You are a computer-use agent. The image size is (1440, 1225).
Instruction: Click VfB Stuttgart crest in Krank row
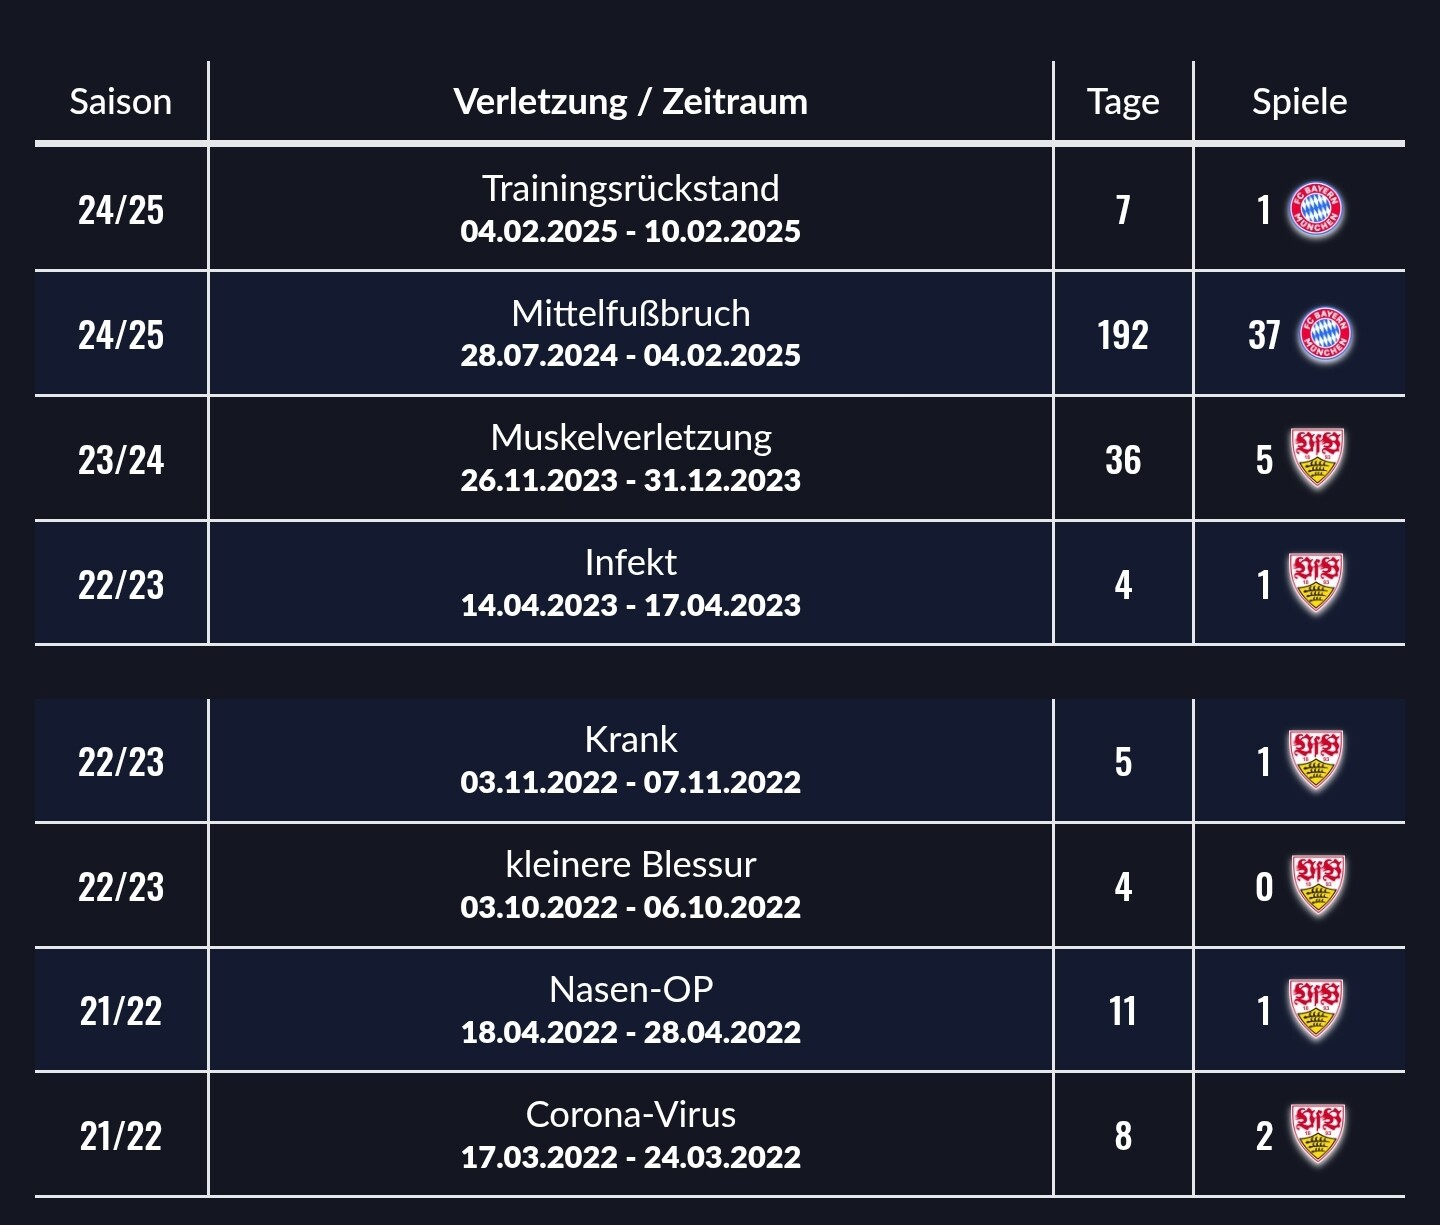click(1315, 760)
